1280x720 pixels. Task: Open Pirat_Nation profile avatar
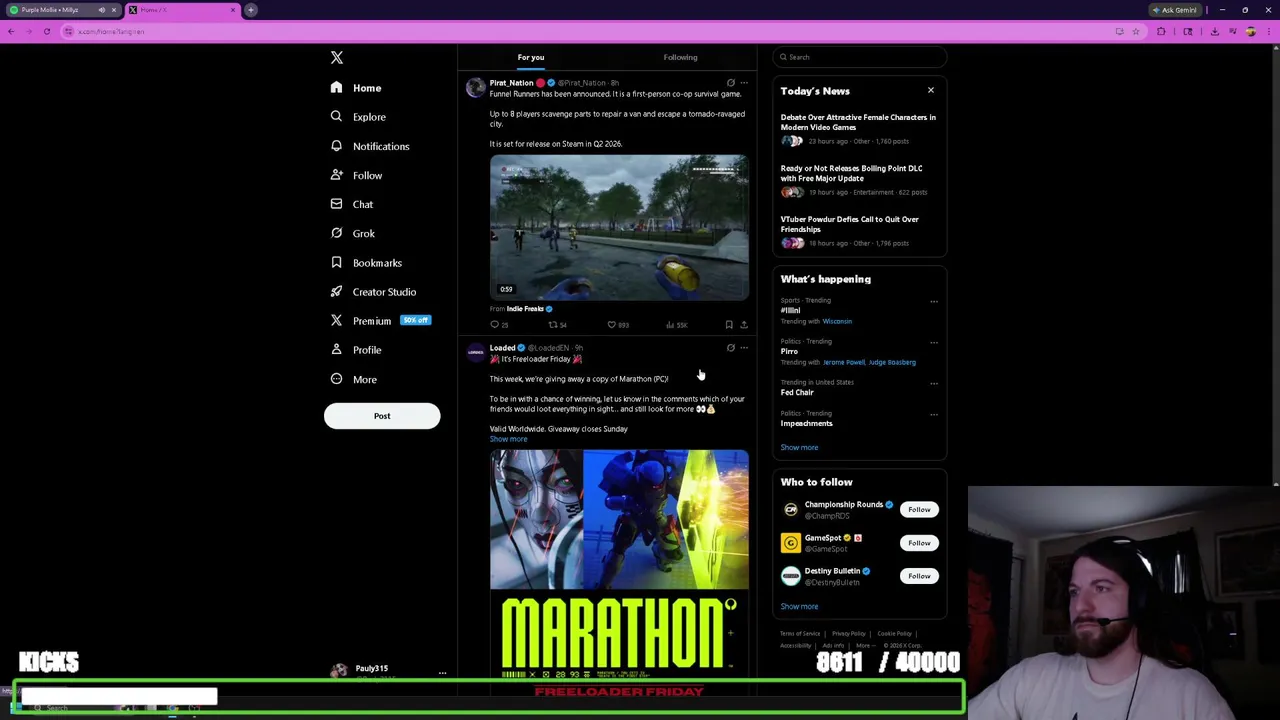coord(475,88)
